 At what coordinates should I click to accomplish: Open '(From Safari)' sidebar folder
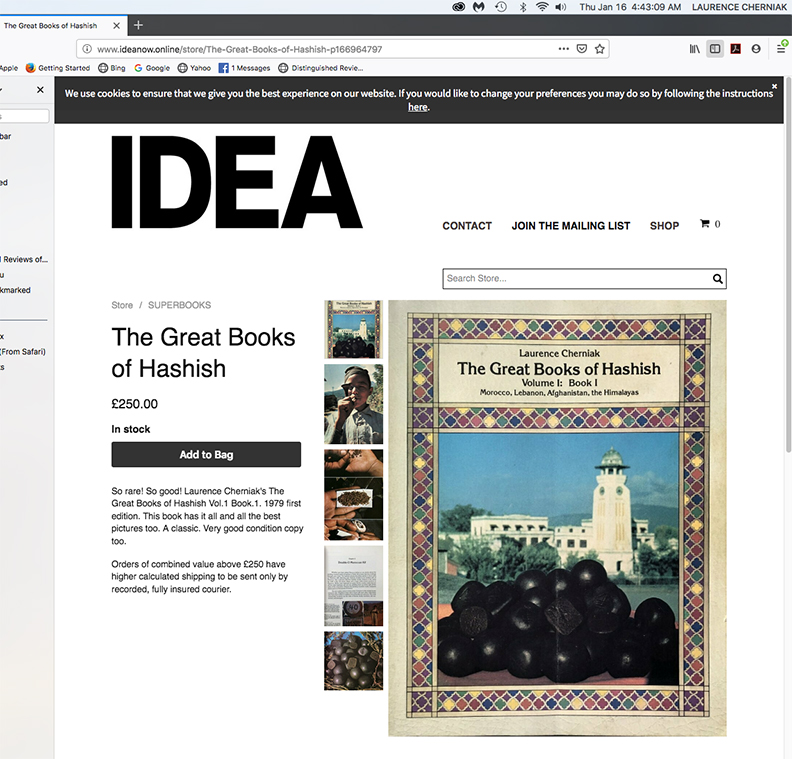click(x=23, y=351)
